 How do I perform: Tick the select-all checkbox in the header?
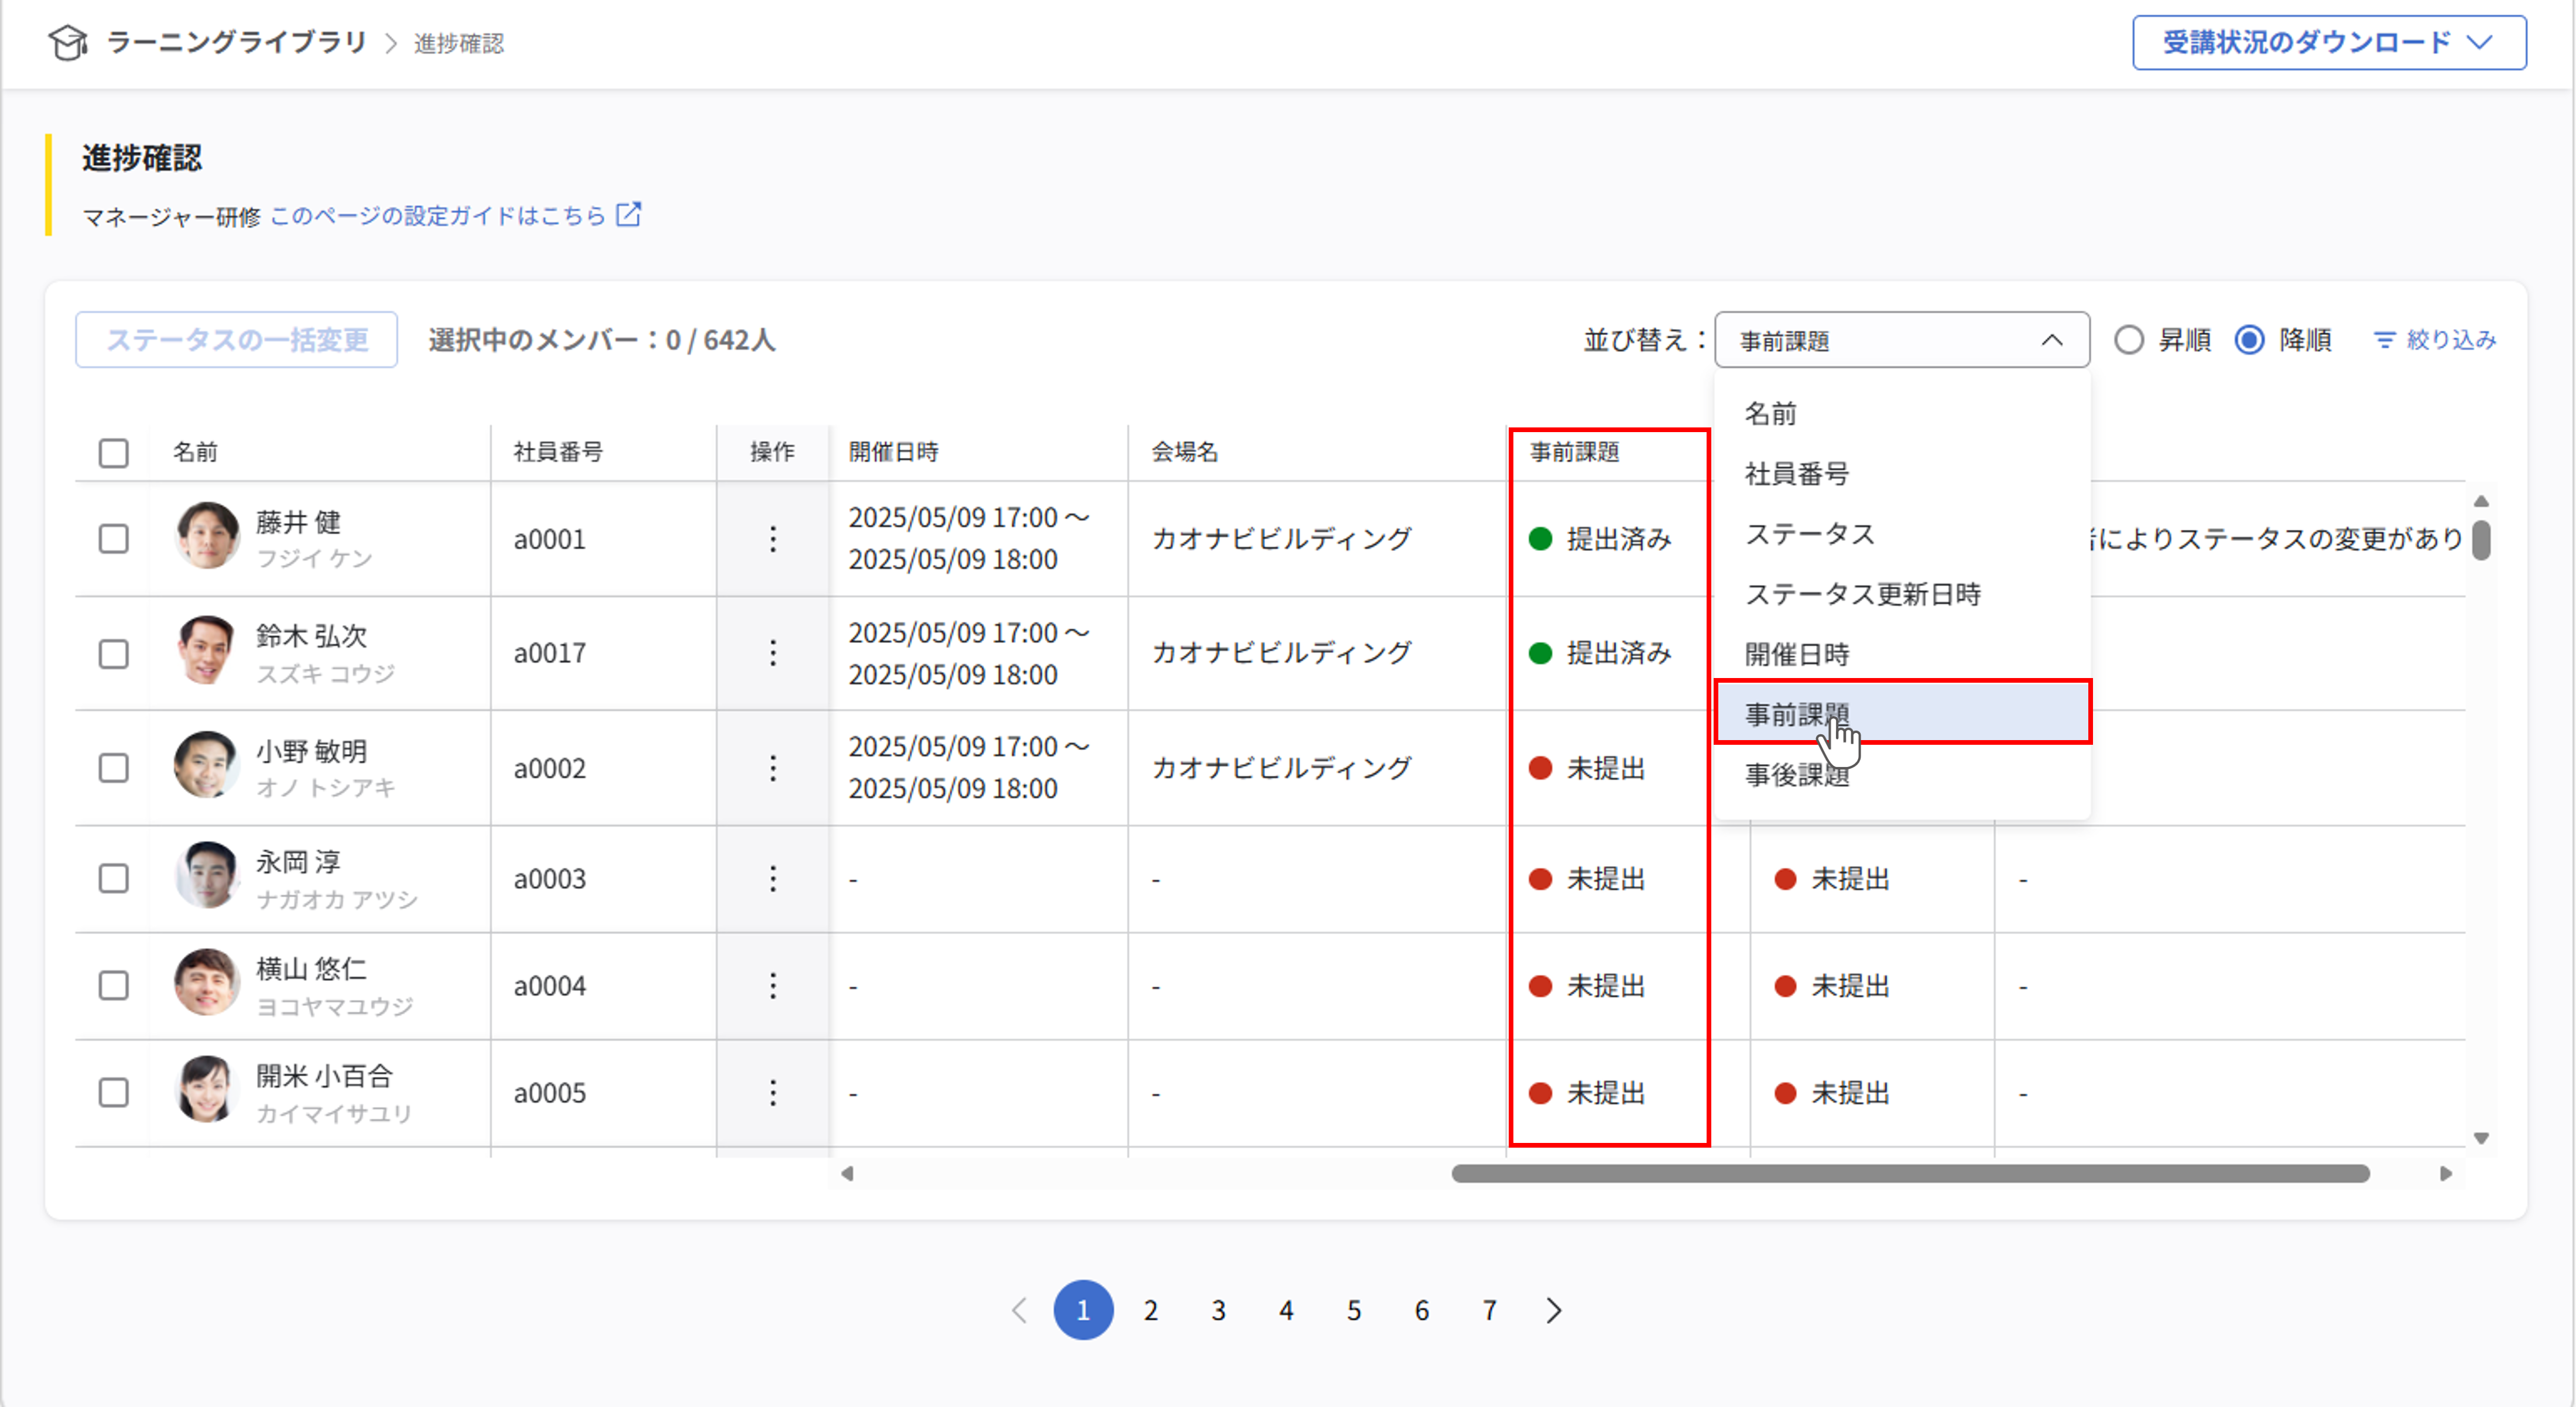click(114, 453)
